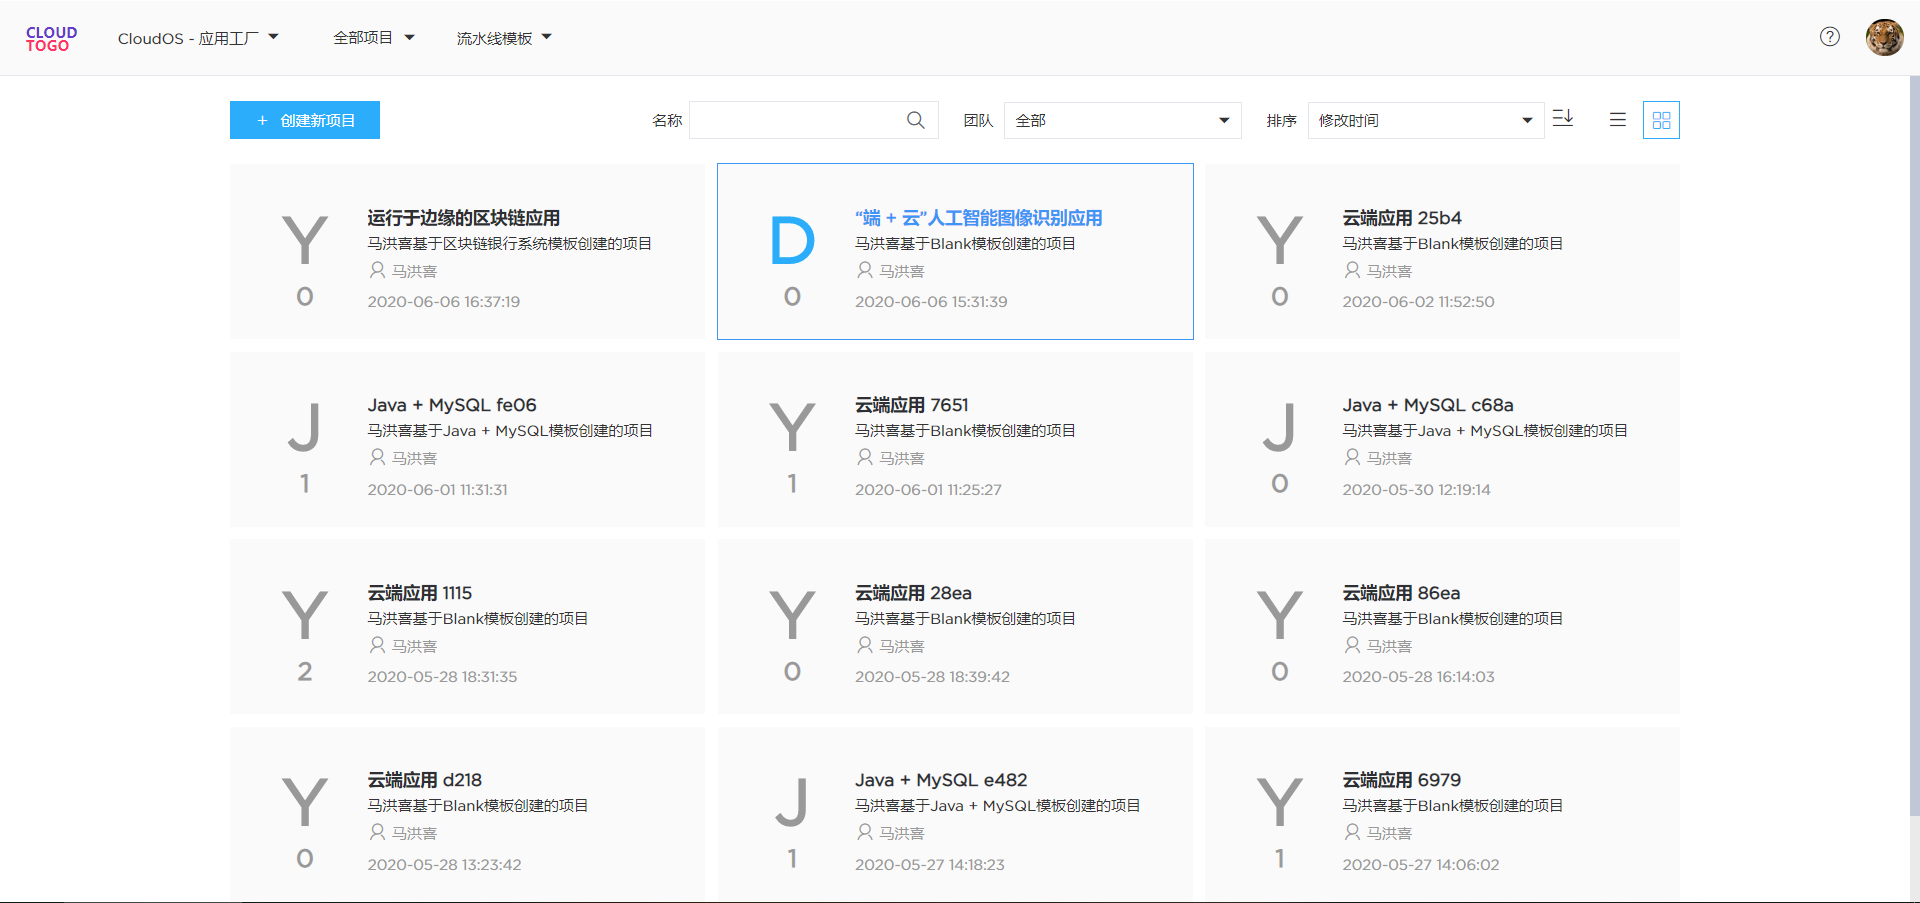The width and height of the screenshot is (1920, 903).
Task: Click the search magnifier icon
Action: pos(915,120)
